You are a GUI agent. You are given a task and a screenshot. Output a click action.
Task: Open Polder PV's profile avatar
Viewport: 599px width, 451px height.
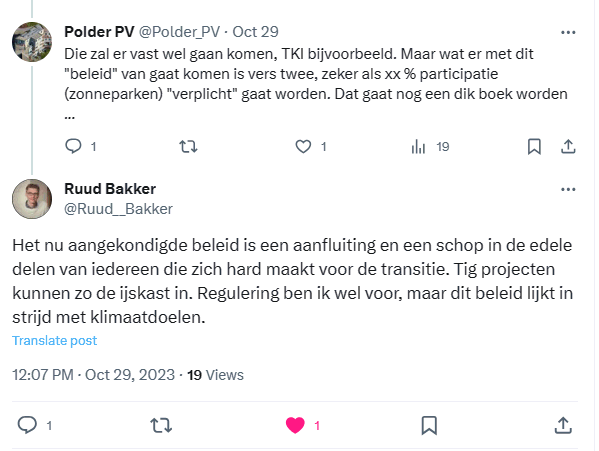click(32, 42)
